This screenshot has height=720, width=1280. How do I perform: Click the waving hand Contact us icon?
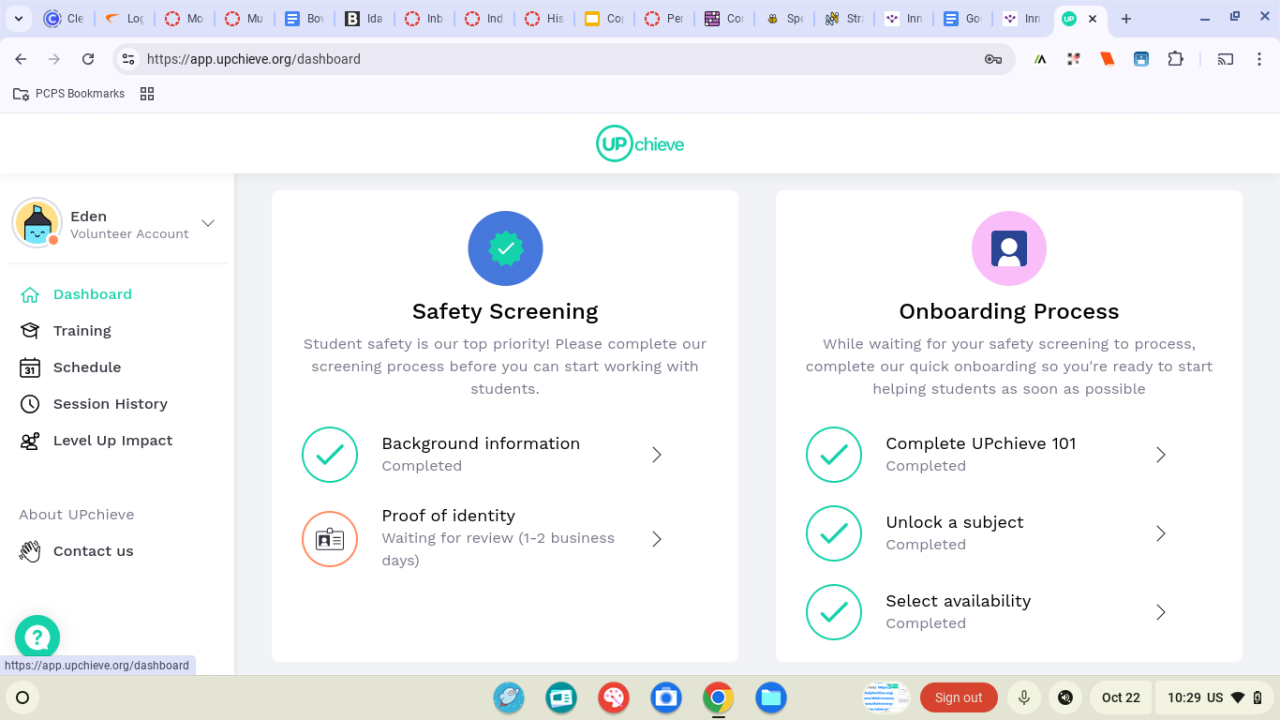tap(30, 551)
